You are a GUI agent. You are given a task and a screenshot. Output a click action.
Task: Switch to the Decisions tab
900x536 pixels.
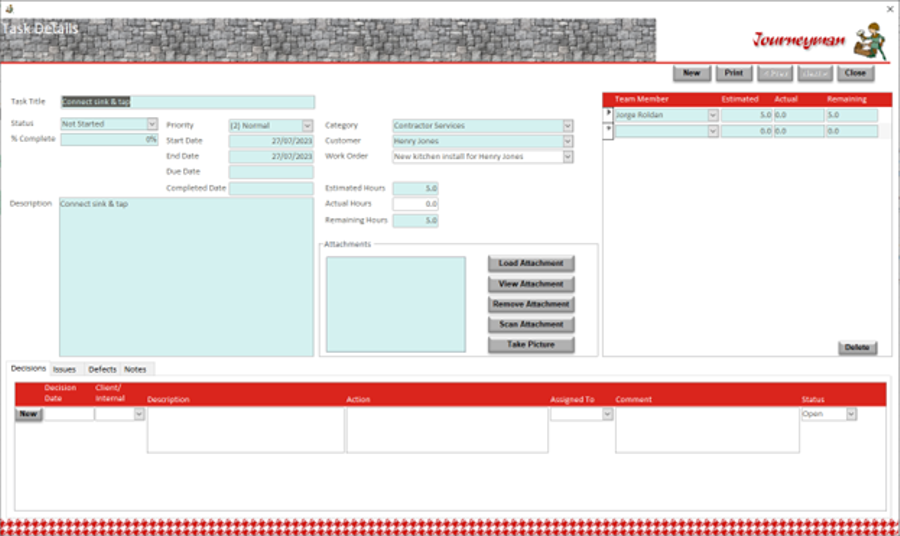pyautogui.click(x=28, y=368)
